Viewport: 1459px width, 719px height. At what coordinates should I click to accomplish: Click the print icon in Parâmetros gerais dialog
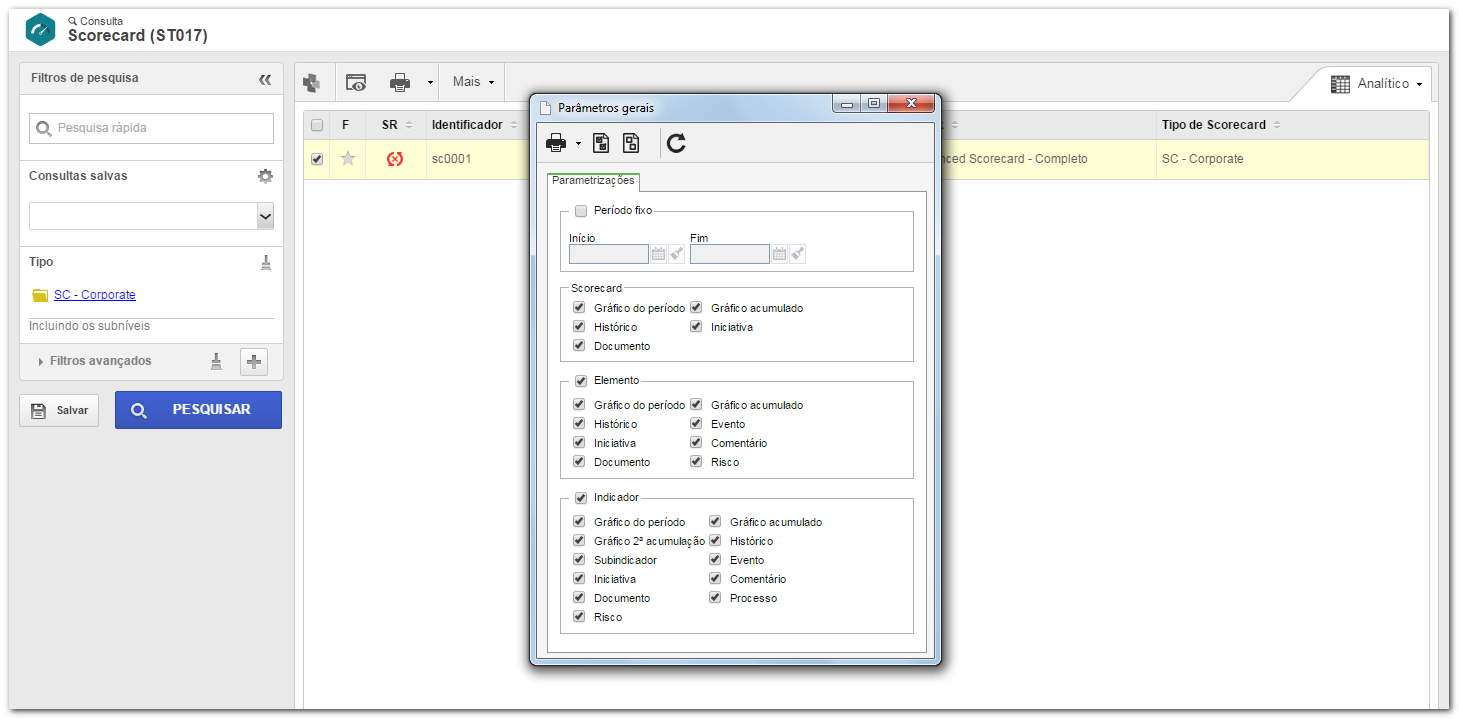[x=555, y=143]
